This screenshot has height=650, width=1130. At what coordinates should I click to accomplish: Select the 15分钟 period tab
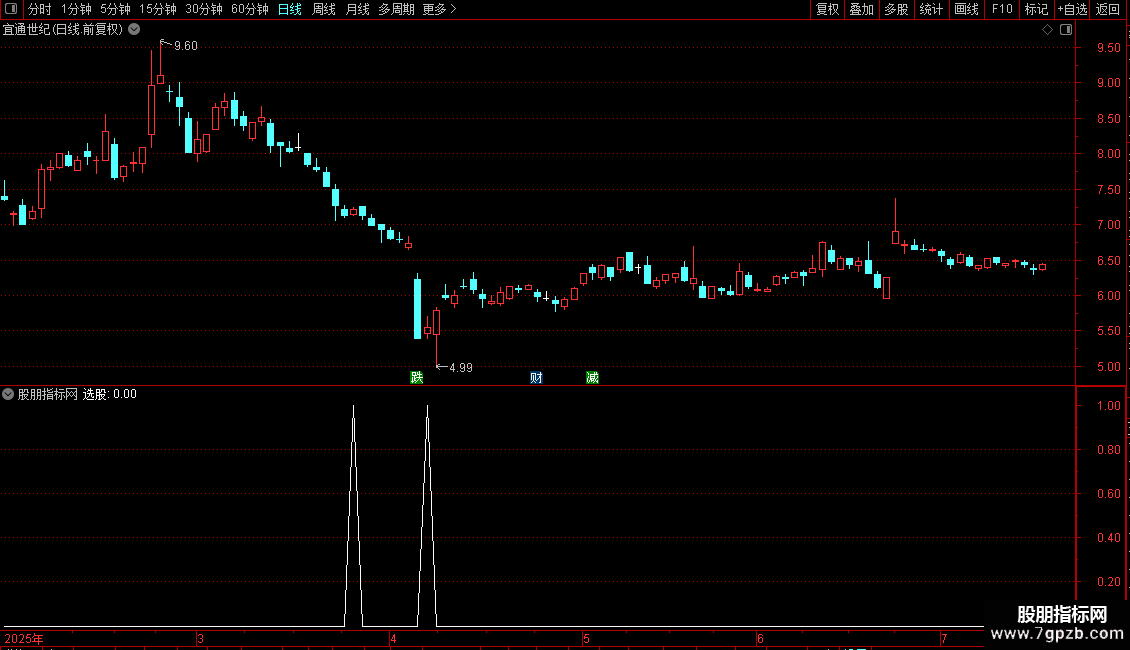pos(158,9)
